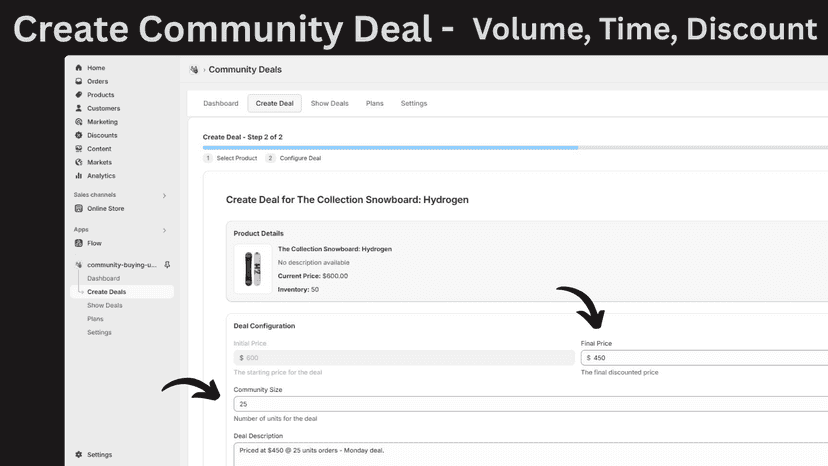Open Analytics in the sidebar
This screenshot has height=466, width=828.
(101, 176)
